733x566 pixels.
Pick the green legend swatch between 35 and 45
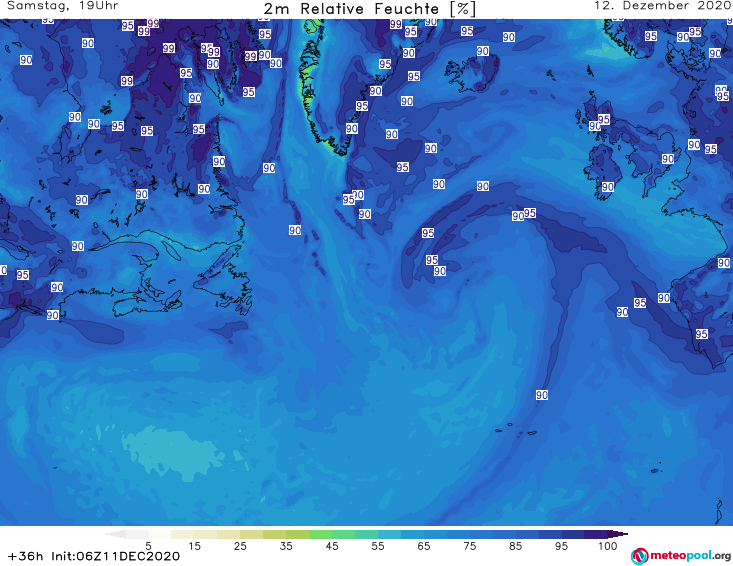[320, 534]
